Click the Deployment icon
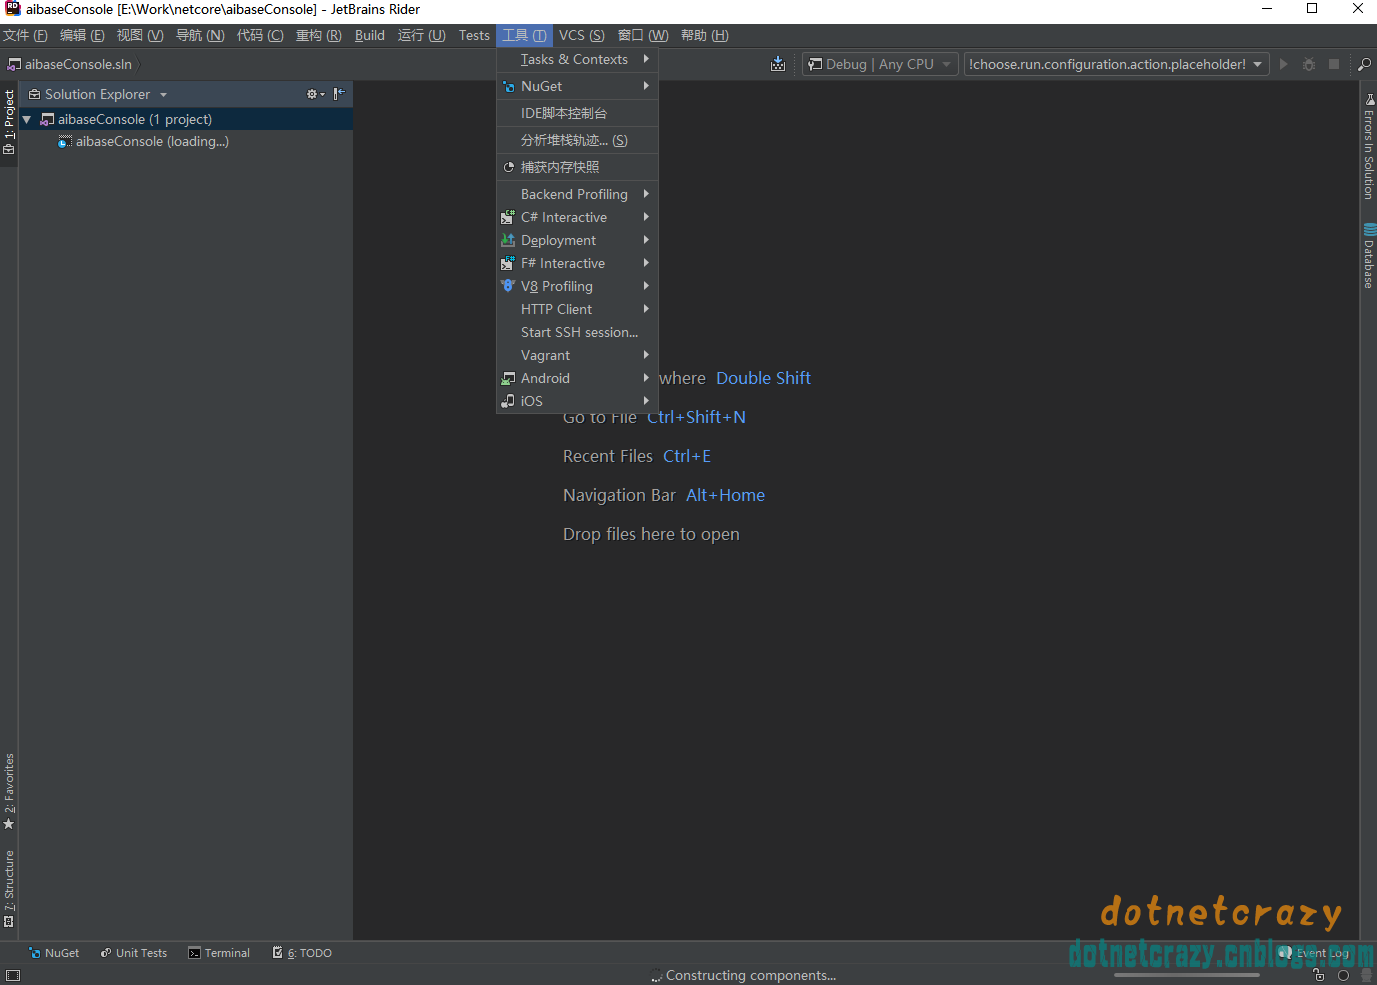The image size is (1377, 985). point(508,240)
